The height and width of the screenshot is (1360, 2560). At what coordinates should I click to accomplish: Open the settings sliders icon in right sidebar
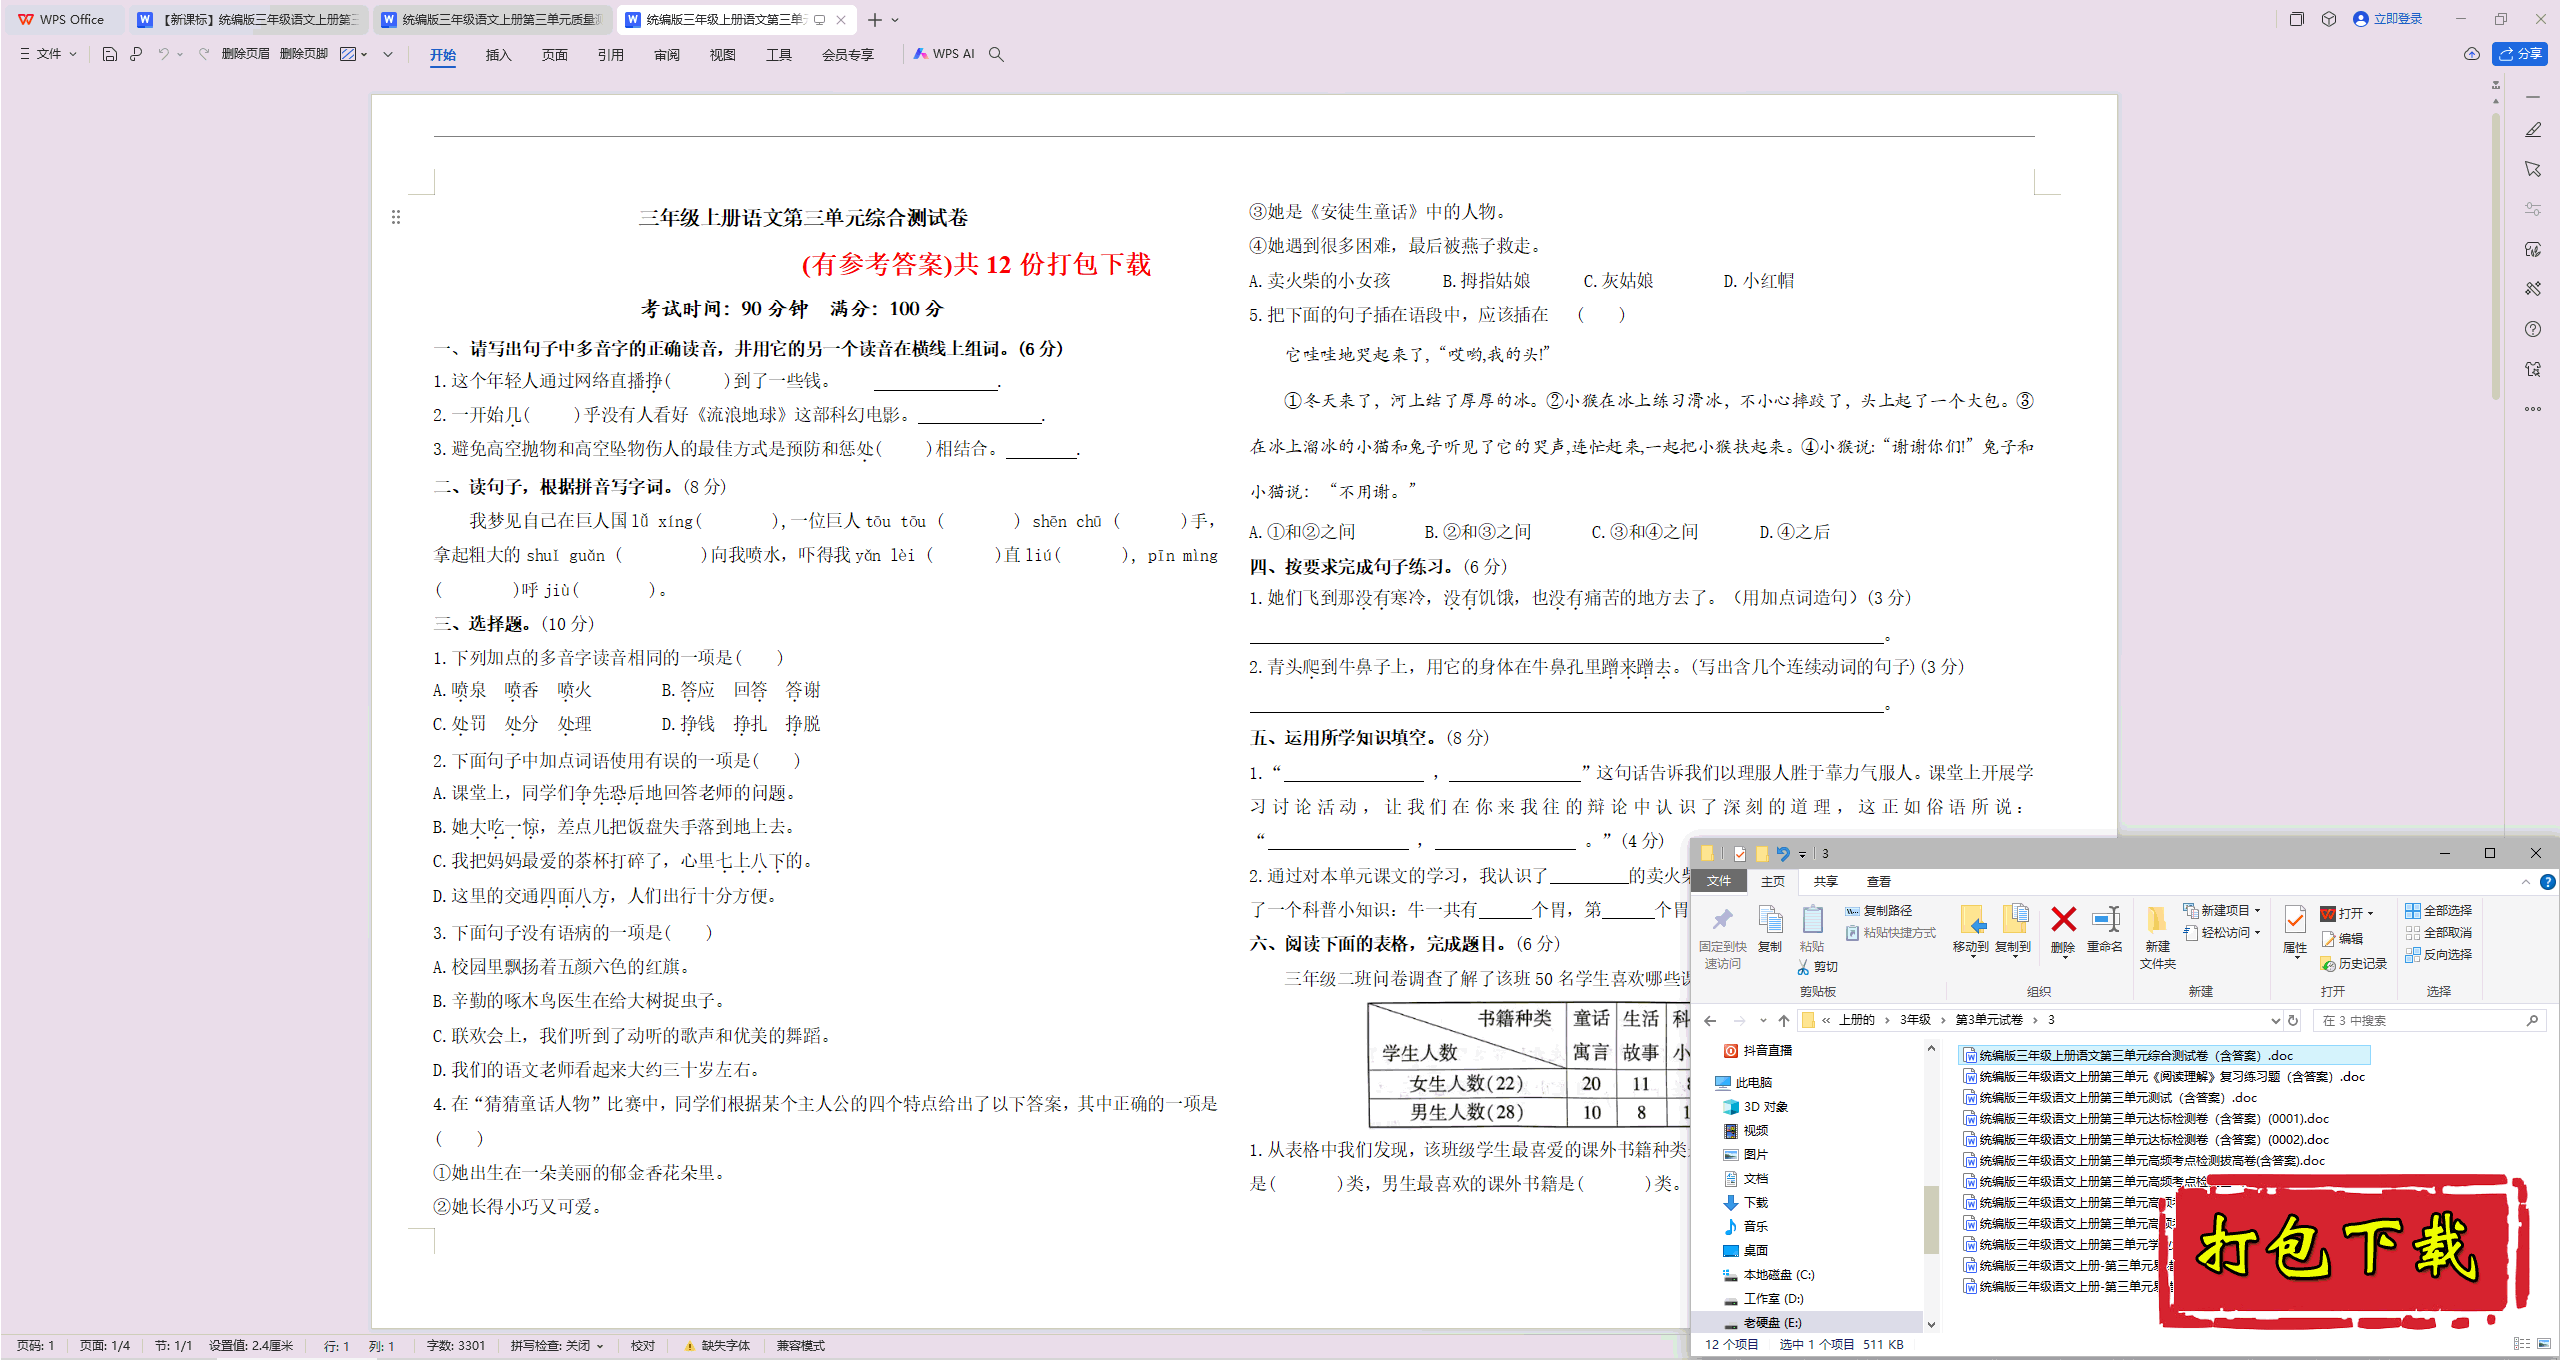point(2533,209)
